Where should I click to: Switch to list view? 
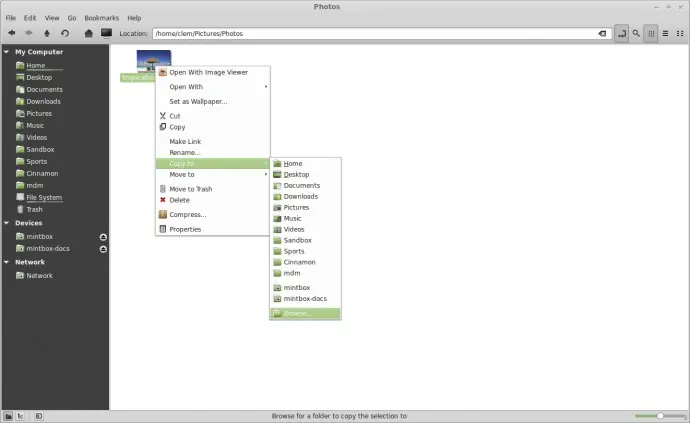click(x=665, y=33)
